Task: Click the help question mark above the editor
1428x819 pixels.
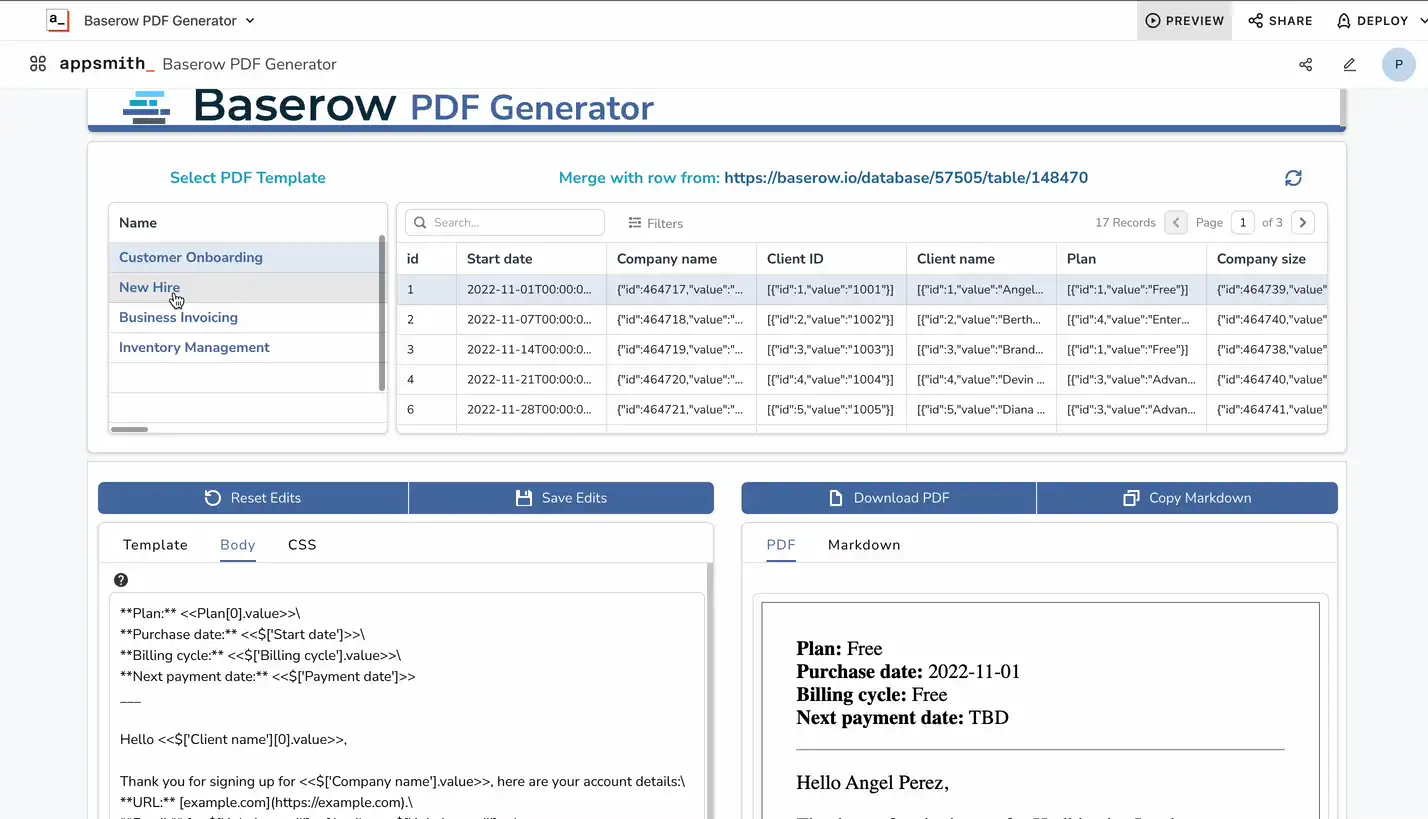Action: coord(120,580)
